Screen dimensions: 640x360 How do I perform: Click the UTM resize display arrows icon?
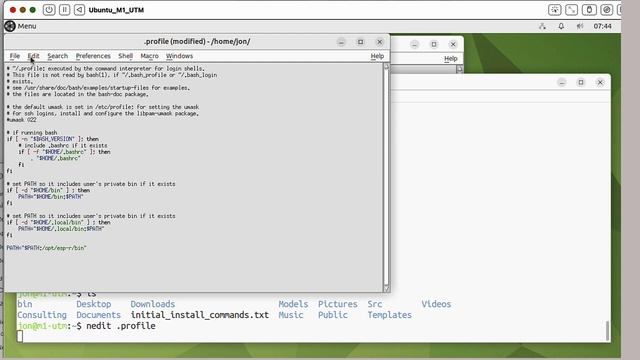[571, 10]
